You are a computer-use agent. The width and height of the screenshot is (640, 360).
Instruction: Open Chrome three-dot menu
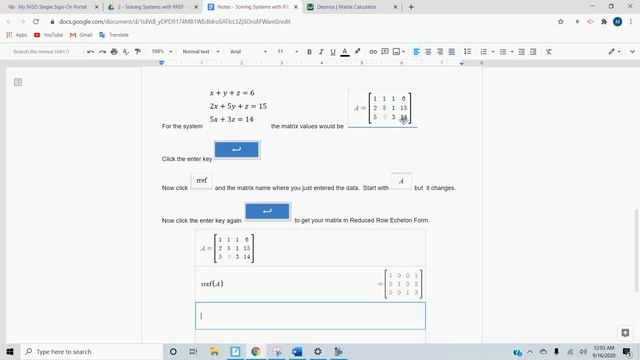[631, 22]
